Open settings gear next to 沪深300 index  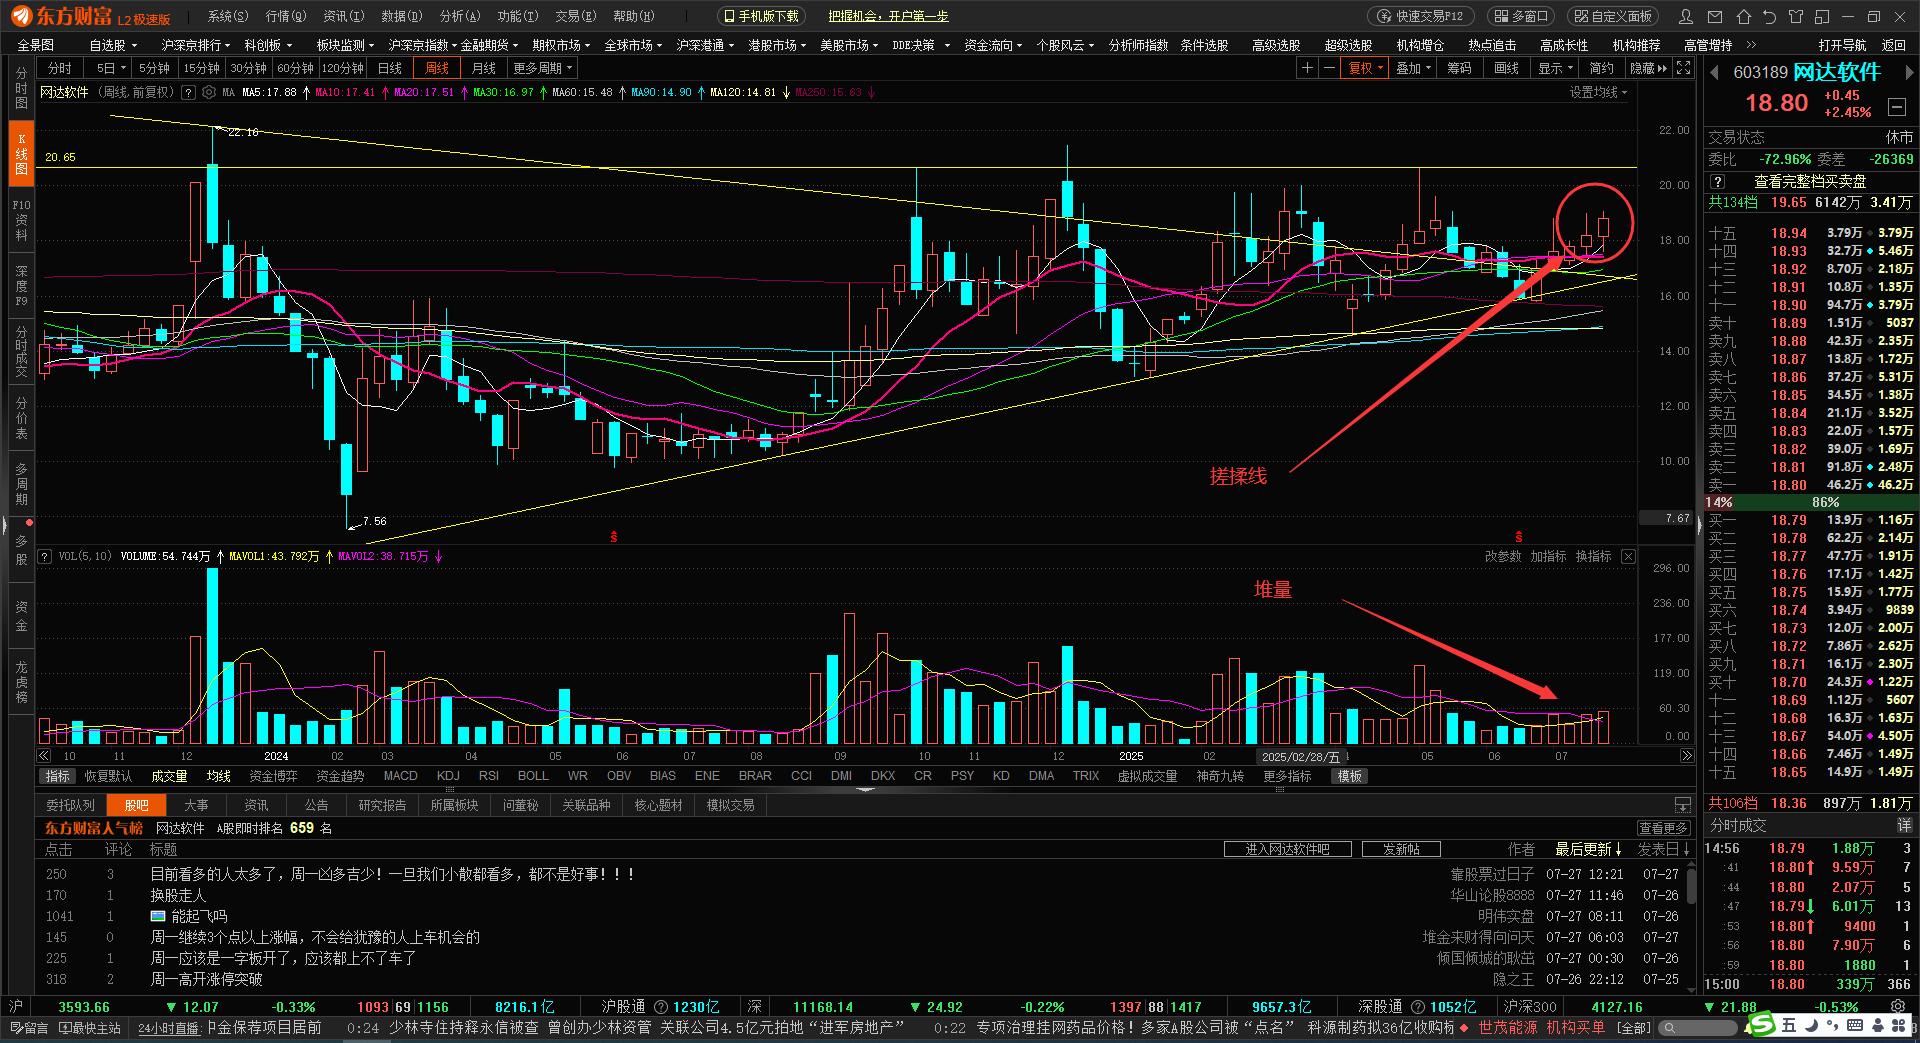(1897, 1007)
